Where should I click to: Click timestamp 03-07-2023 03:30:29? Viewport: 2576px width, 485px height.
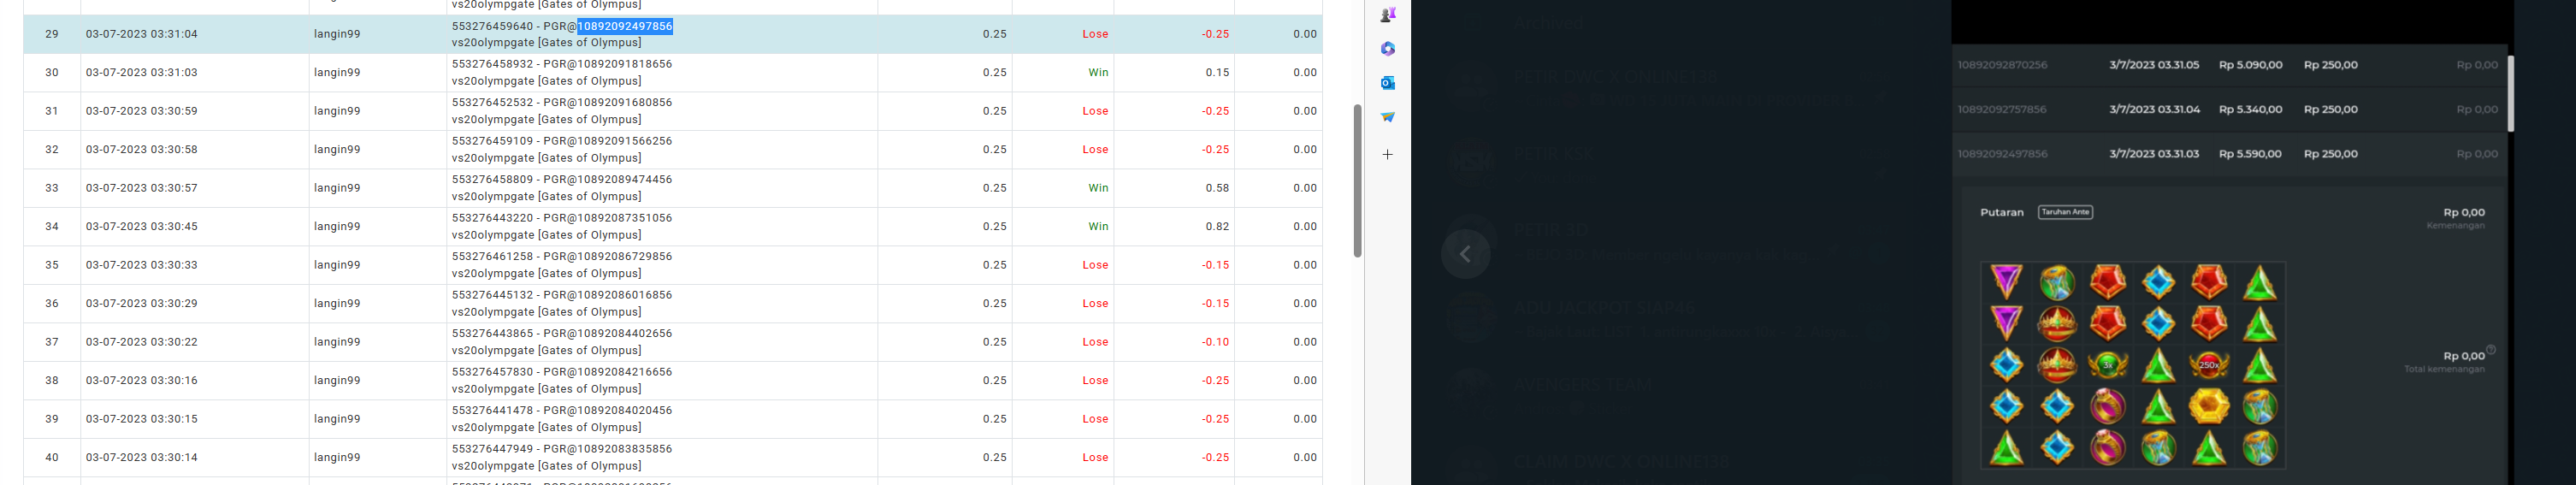142,304
